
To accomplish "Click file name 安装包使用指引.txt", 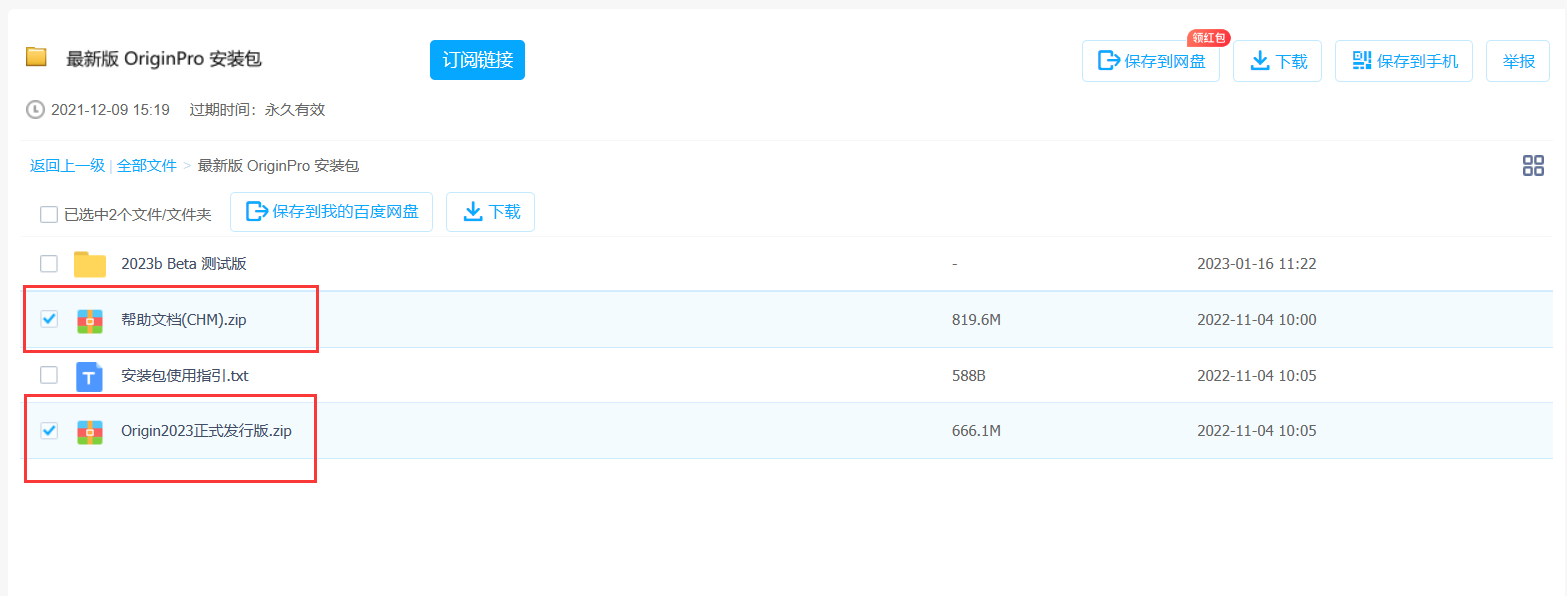I will (184, 376).
